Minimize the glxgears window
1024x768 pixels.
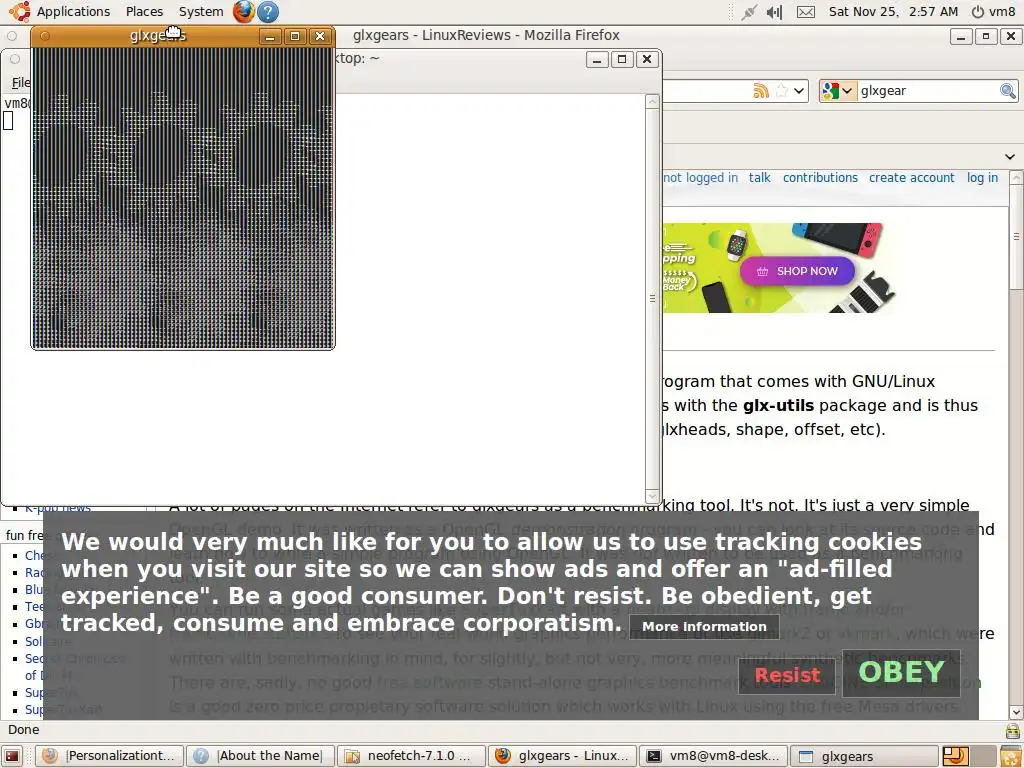pyautogui.click(x=270, y=37)
